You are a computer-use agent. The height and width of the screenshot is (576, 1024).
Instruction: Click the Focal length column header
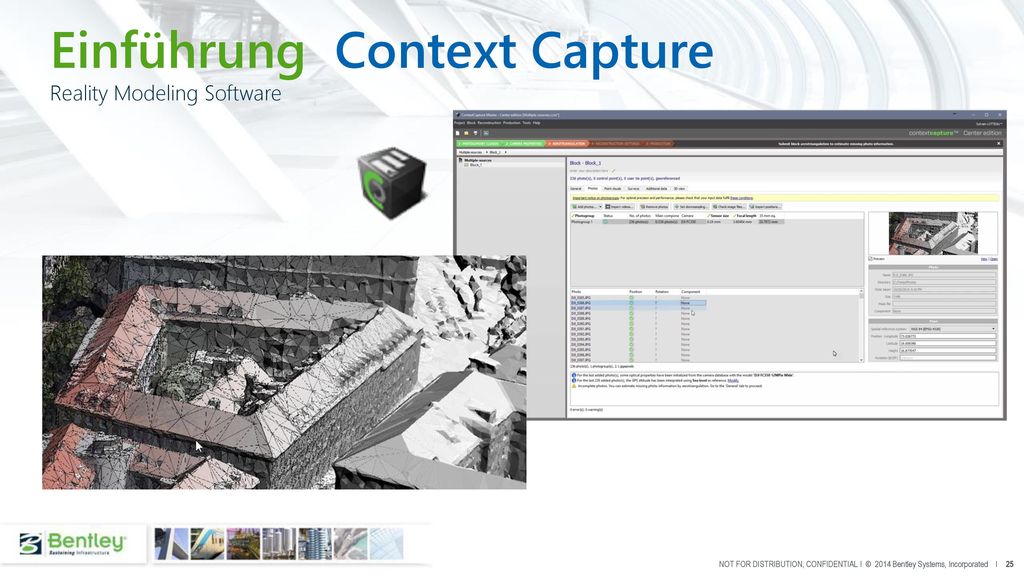(744, 216)
